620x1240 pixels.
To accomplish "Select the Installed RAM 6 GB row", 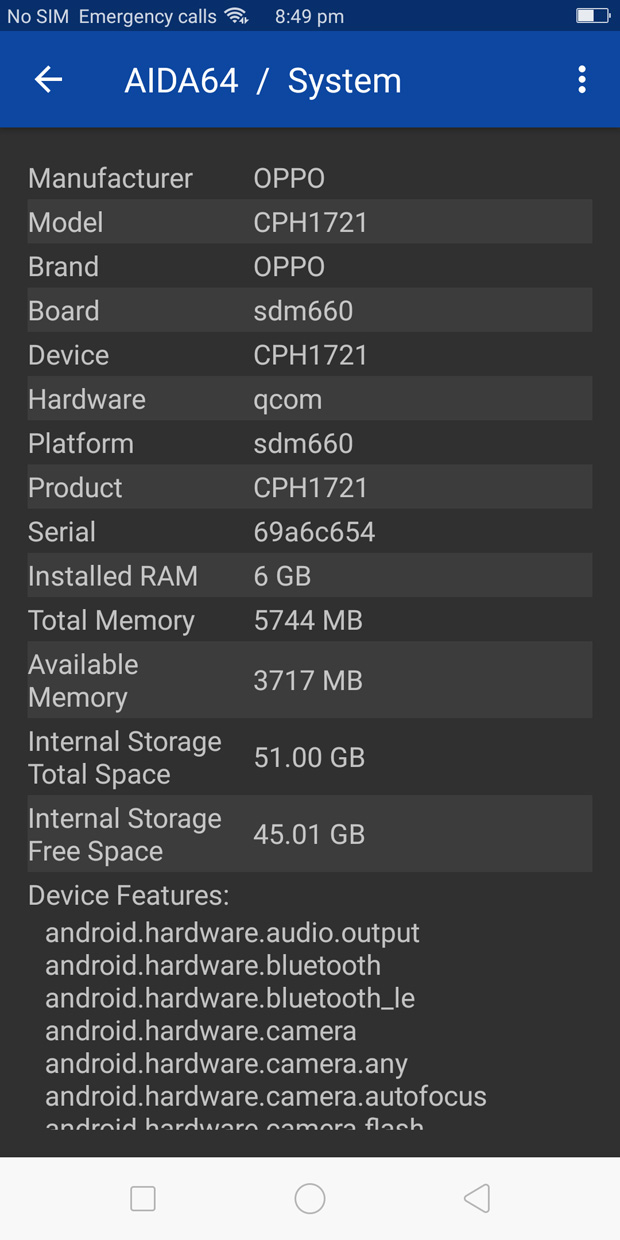I will pos(310,576).
